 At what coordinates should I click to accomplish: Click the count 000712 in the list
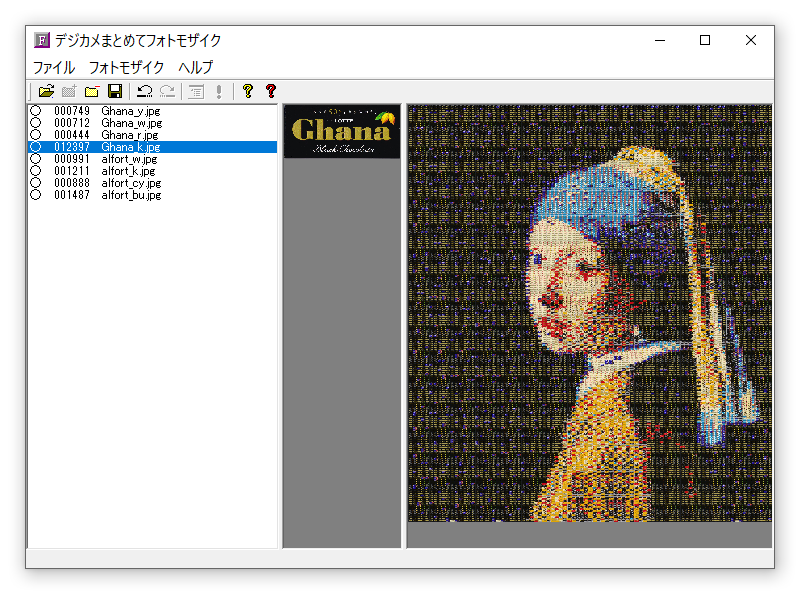point(72,123)
